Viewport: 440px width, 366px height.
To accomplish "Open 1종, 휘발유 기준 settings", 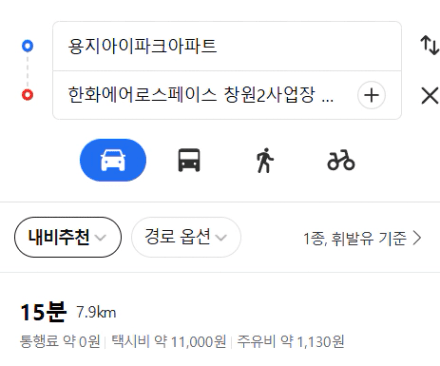I will (x=362, y=239).
